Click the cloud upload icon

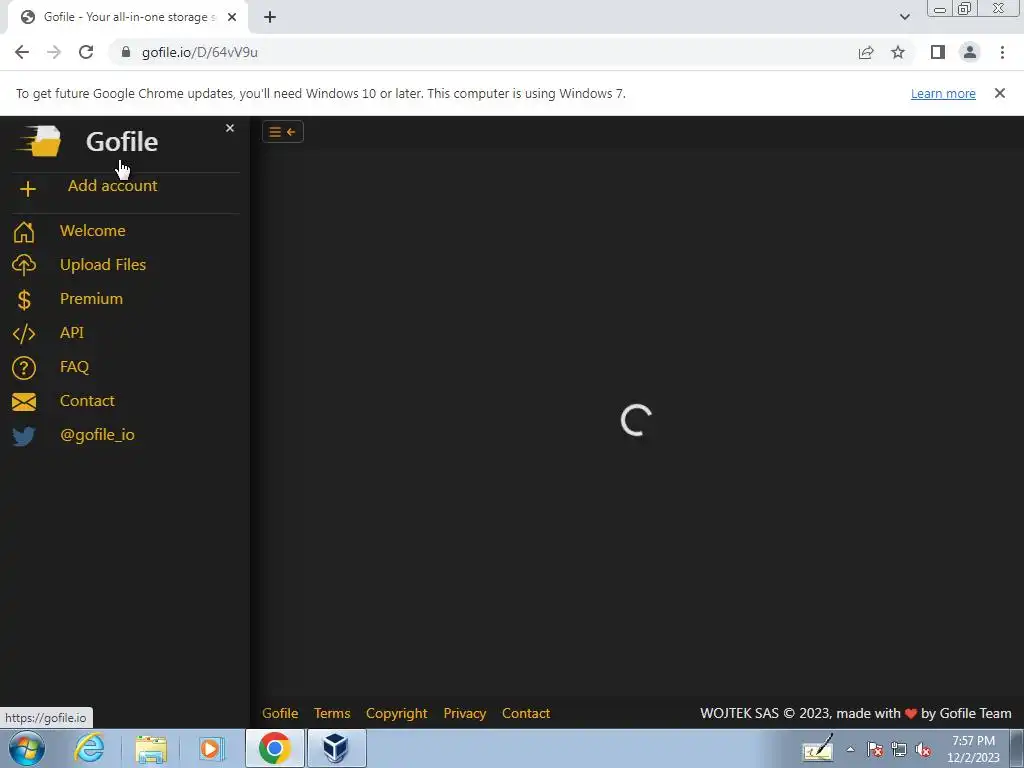coord(24,265)
